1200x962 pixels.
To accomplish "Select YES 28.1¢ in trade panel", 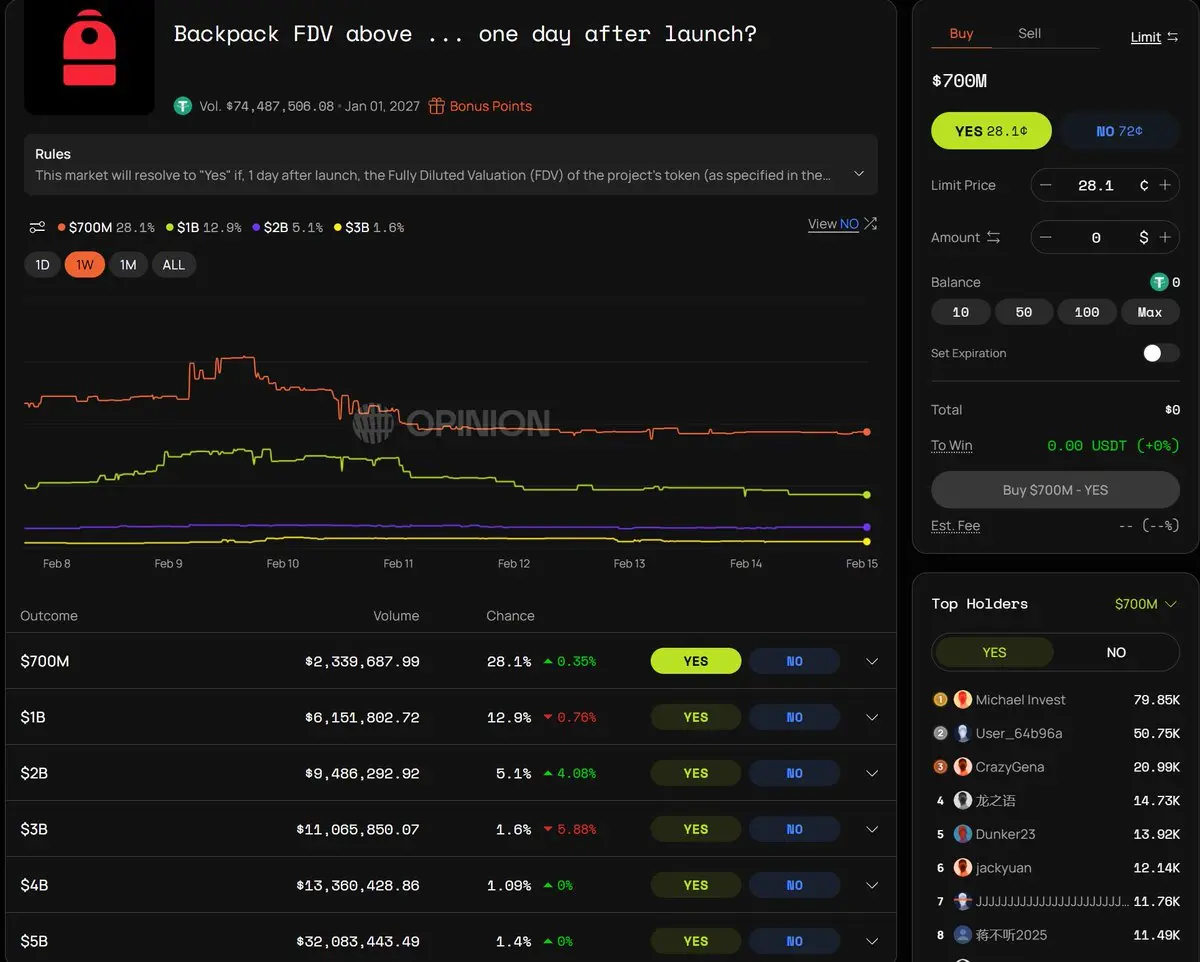I will click(992, 131).
